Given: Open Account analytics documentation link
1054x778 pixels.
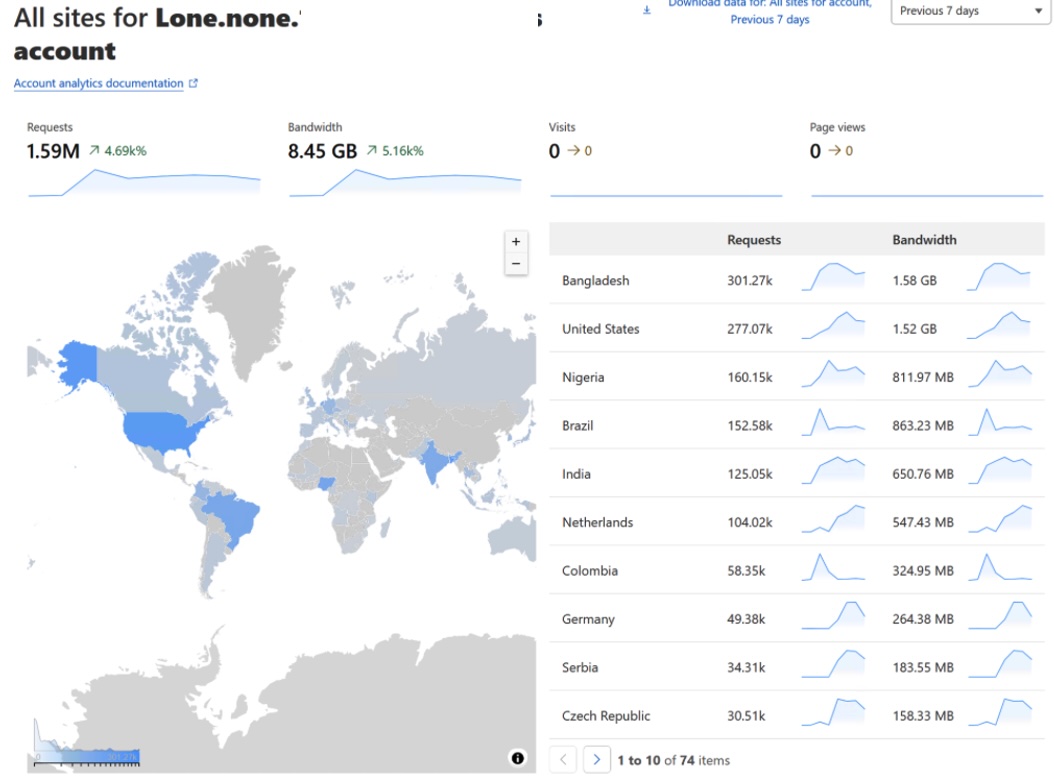Looking at the screenshot, I should click(x=99, y=83).
